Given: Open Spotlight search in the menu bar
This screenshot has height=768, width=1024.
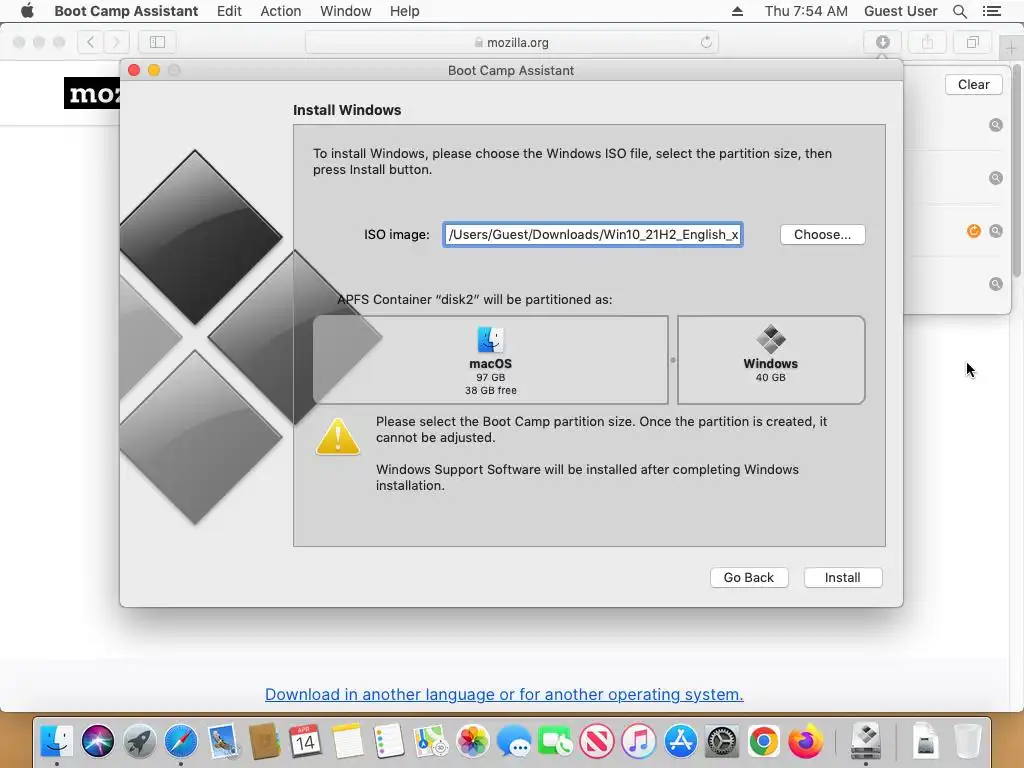Looking at the screenshot, I should click(959, 11).
